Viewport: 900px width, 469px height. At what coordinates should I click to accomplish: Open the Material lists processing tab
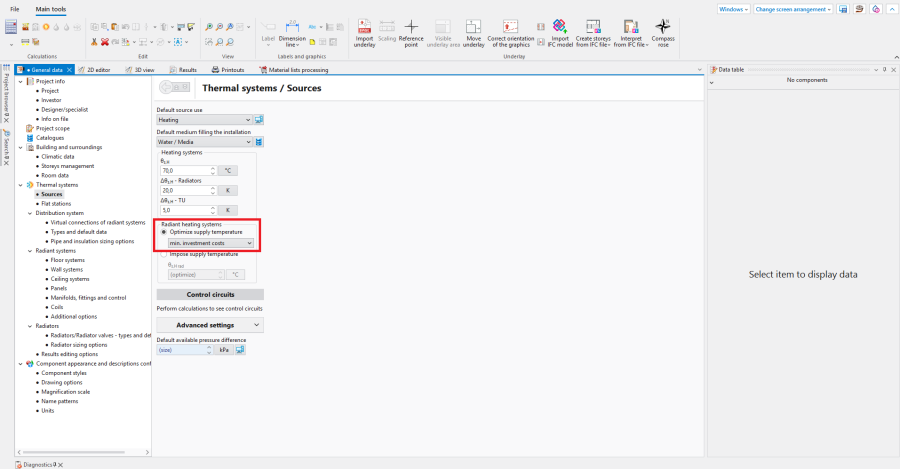[295, 70]
